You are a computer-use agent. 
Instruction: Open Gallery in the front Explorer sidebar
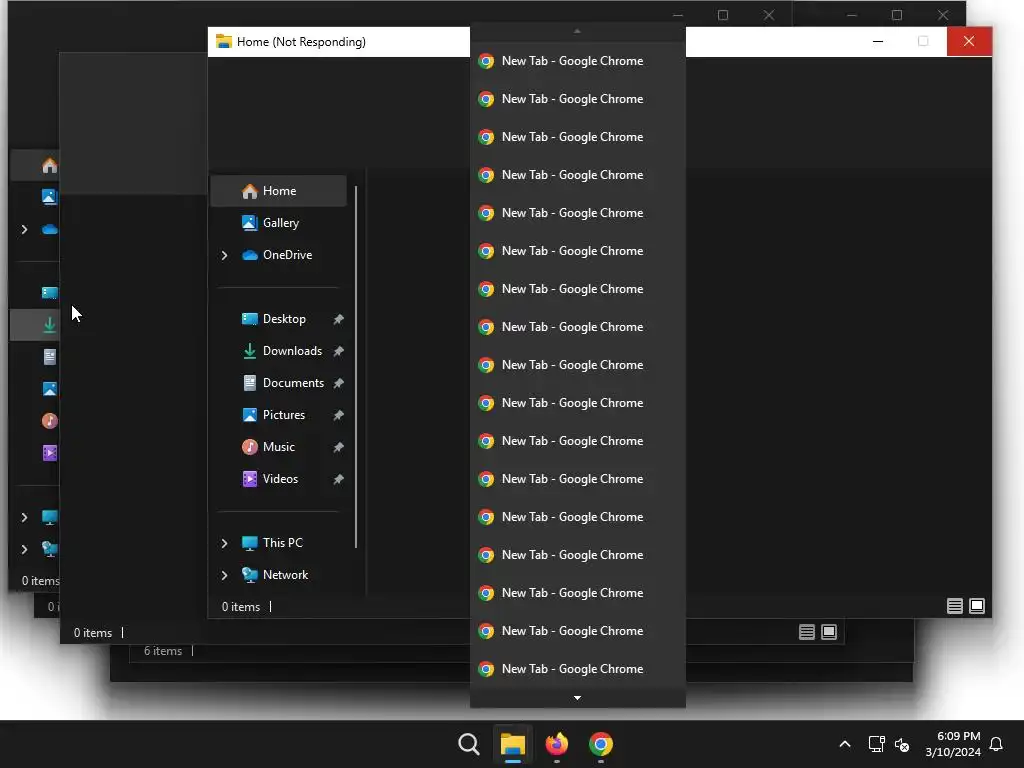tap(278, 223)
